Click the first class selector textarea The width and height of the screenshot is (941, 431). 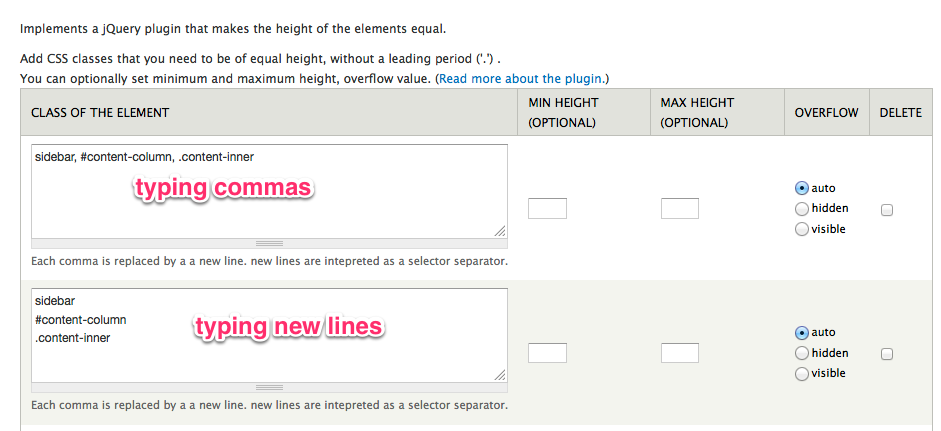point(269,191)
